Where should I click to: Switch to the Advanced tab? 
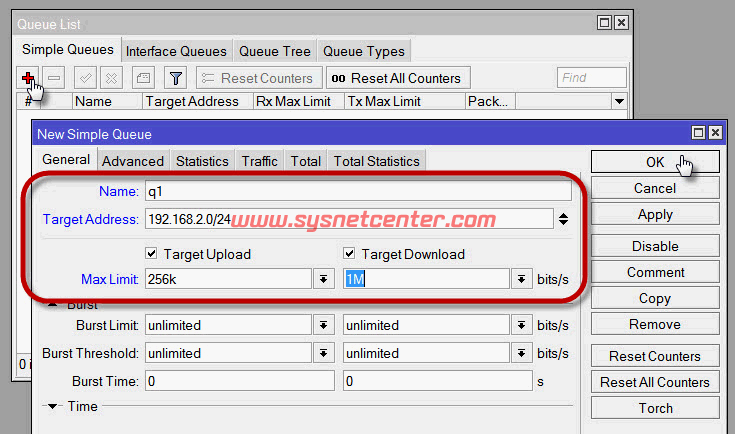tap(132, 161)
